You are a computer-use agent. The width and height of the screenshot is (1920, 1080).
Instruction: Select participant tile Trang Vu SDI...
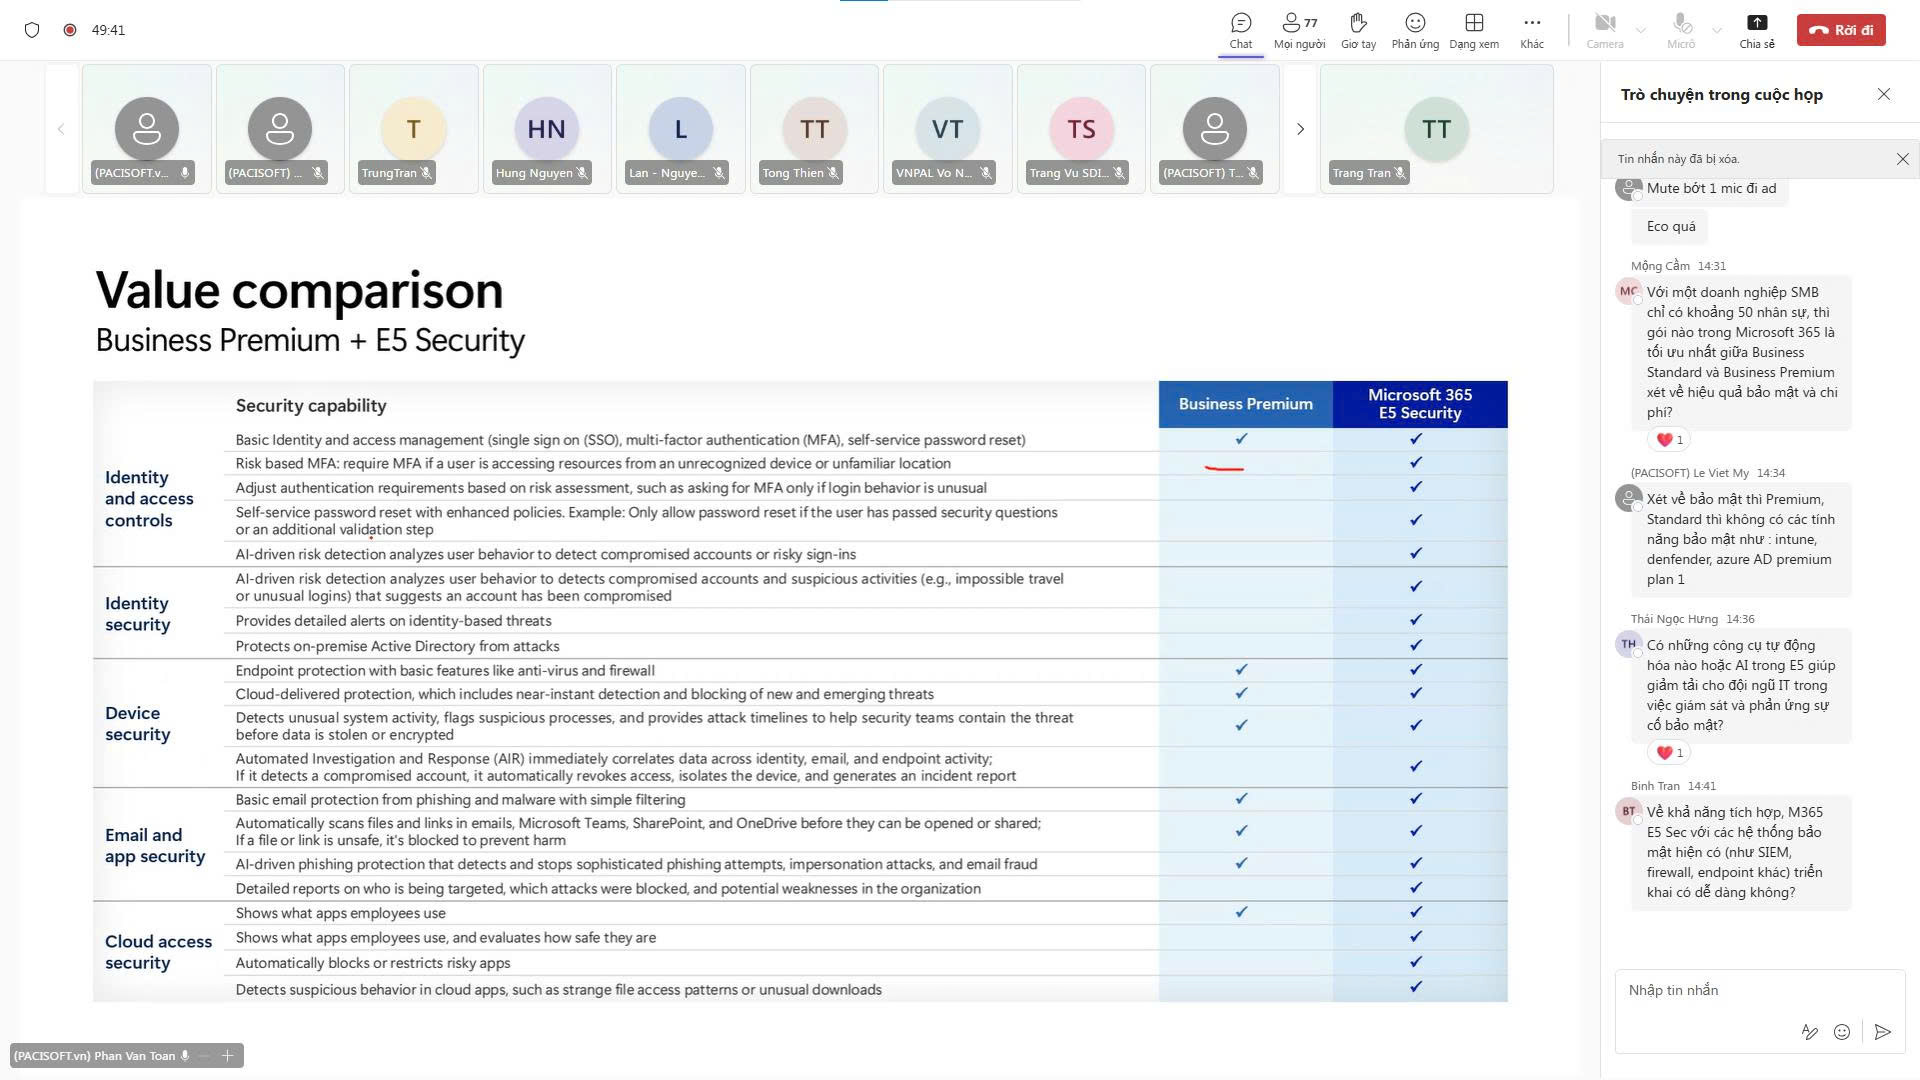point(1081,129)
